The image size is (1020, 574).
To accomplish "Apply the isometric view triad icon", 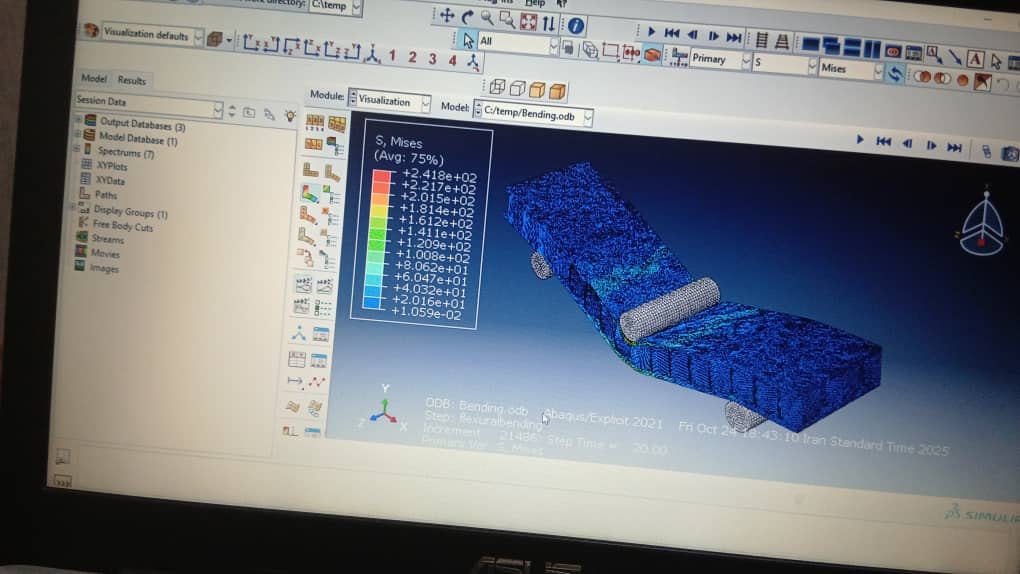I will pyautogui.click(x=372, y=53).
